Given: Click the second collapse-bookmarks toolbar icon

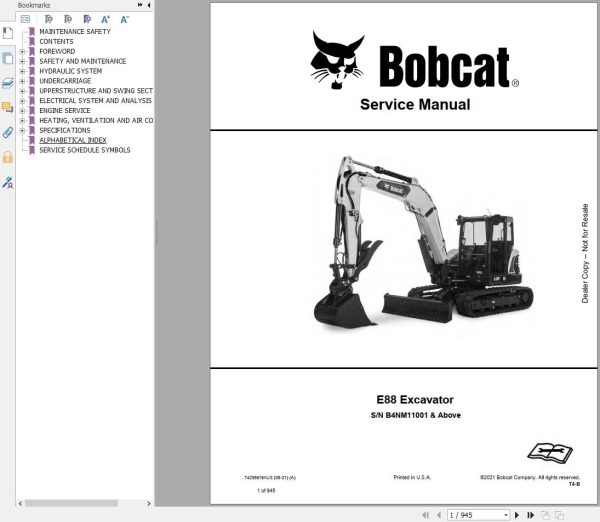Looking at the screenshot, I should pyautogui.click(x=68, y=19).
